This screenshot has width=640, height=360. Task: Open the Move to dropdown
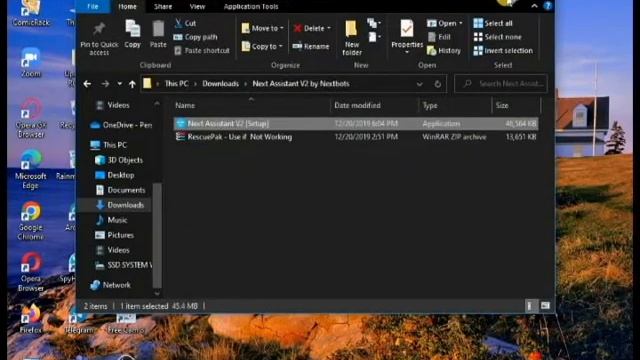(262, 28)
